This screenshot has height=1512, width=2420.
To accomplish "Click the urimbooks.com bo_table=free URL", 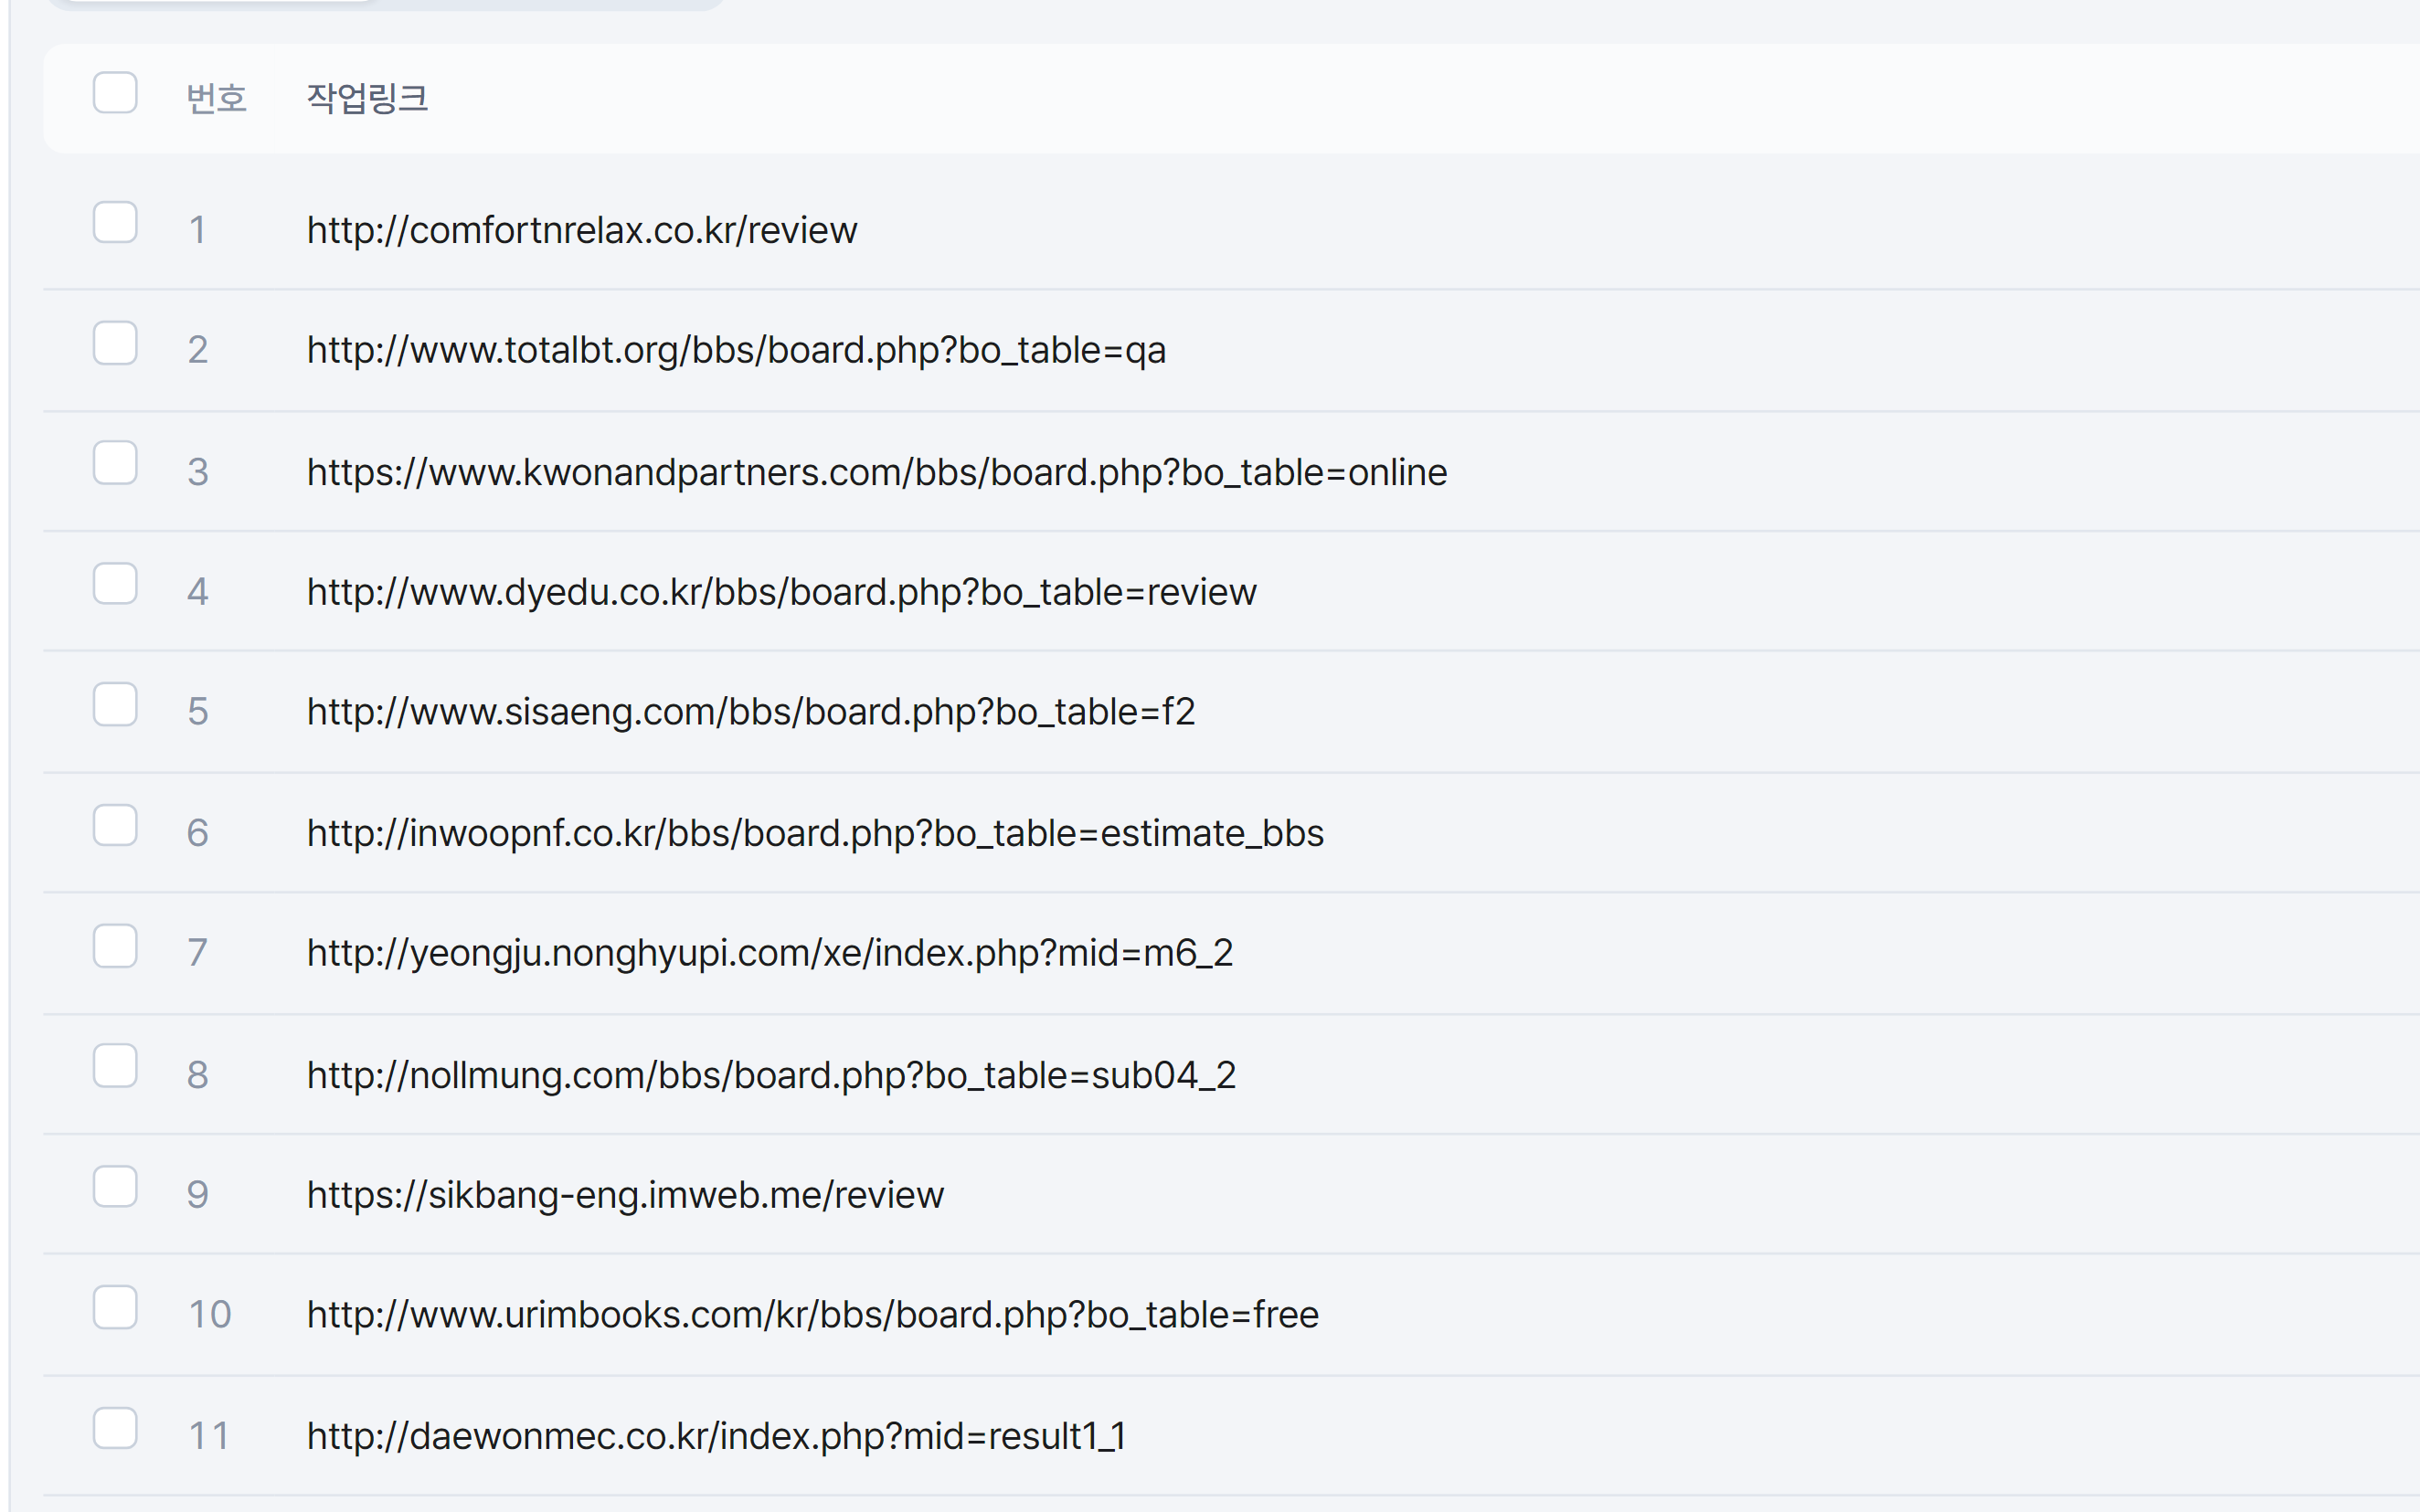I will pos(813,1316).
